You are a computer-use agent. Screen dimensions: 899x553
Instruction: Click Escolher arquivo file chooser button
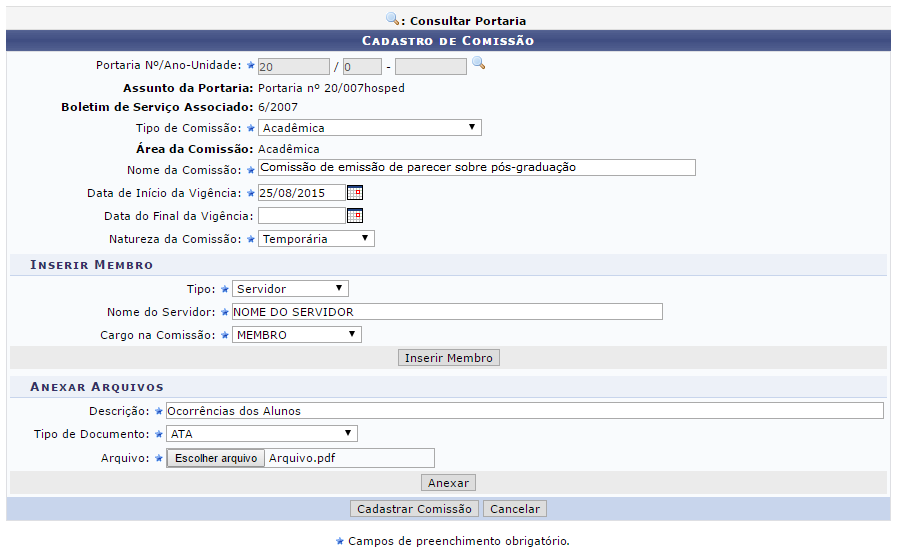pyautogui.click(x=215, y=458)
